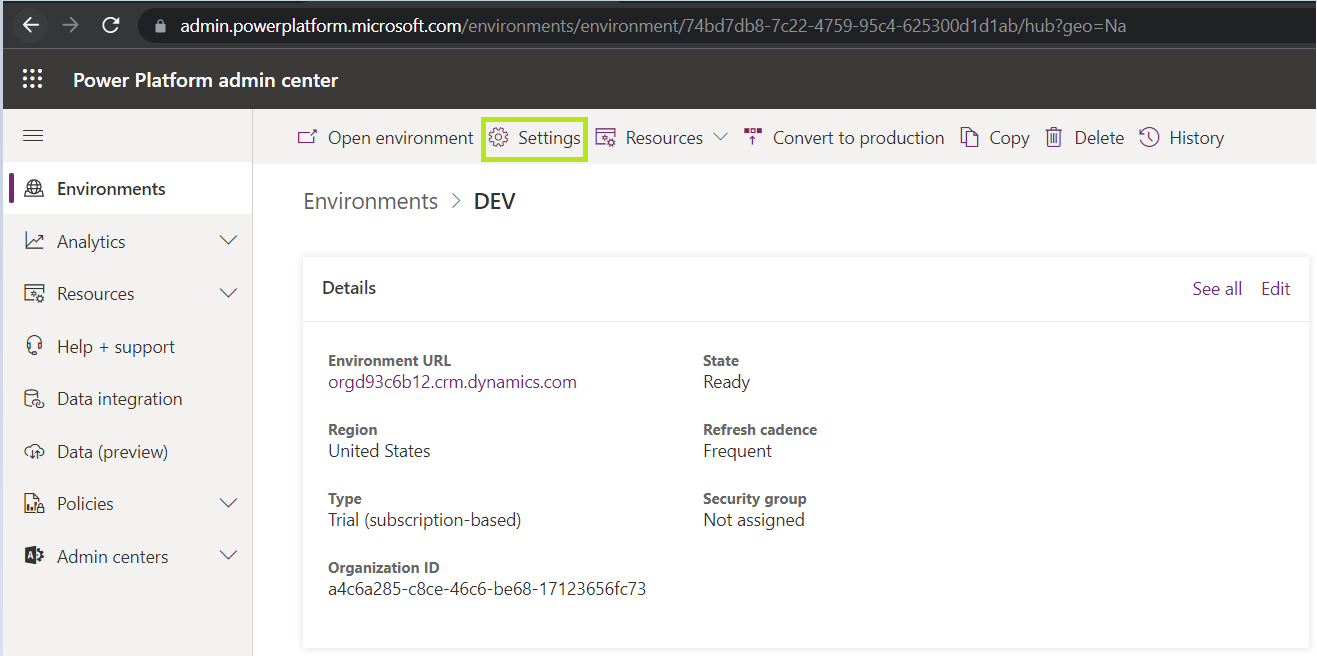Click the browser address bar URL
Viewport: 1317px width, 656px height.
coord(650,26)
